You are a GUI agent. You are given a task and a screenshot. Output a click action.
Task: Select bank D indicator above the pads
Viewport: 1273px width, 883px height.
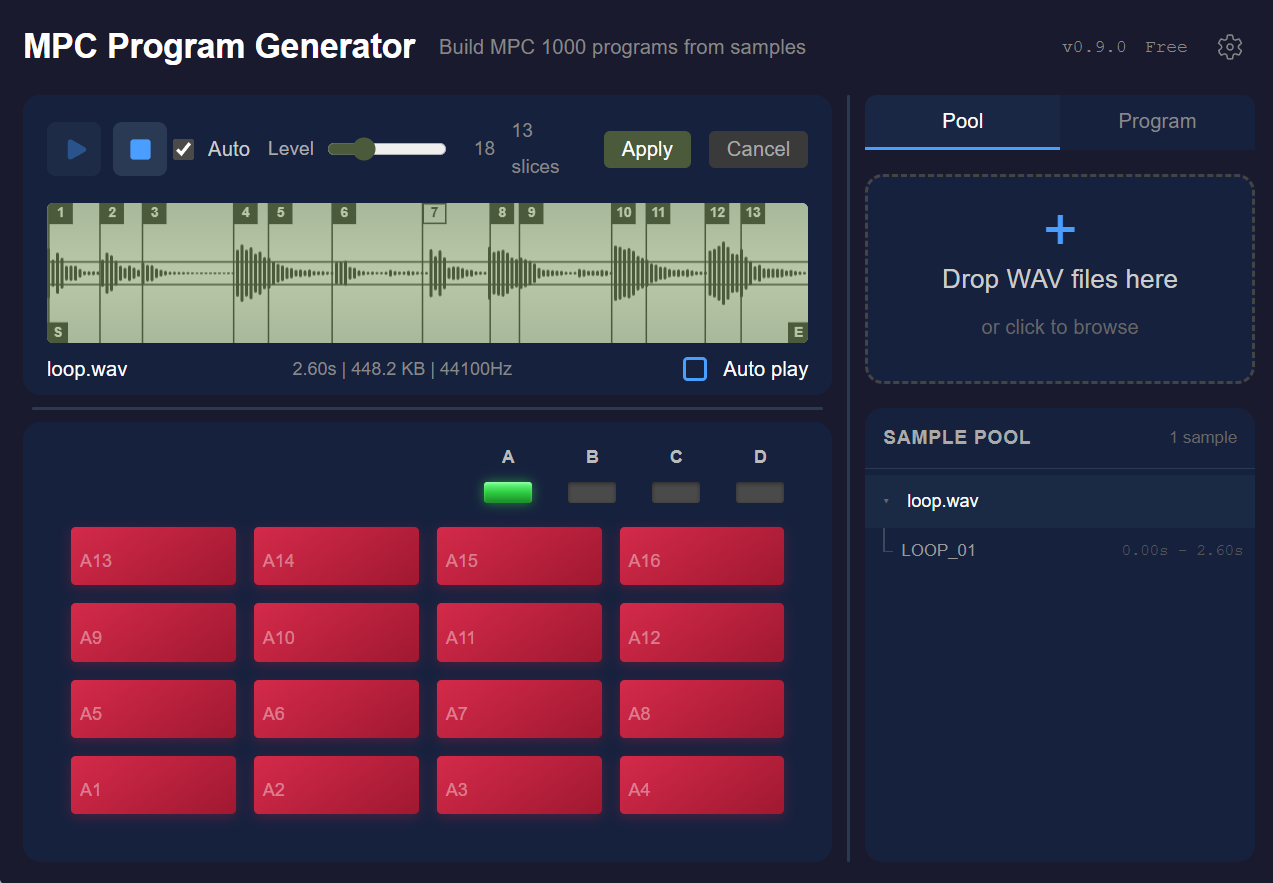click(759, 492)
